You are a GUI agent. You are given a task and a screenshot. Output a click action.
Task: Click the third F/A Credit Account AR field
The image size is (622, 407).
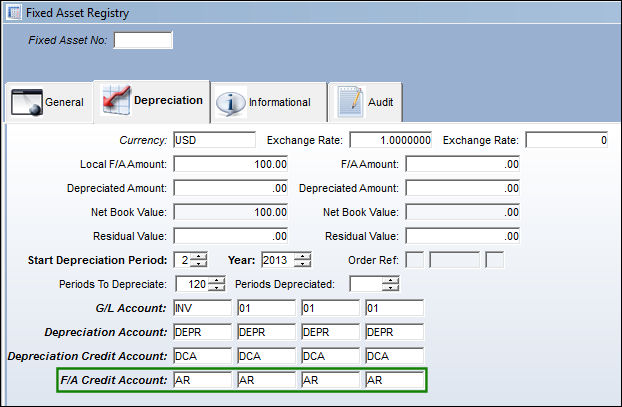(330, 380)
